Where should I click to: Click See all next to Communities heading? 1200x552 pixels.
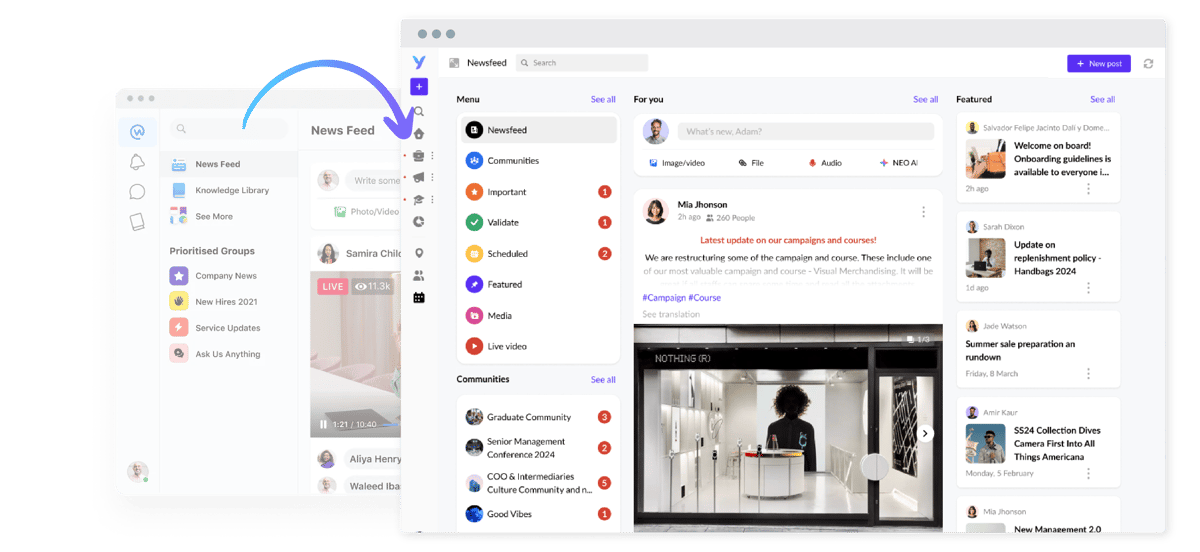[603, 380]
